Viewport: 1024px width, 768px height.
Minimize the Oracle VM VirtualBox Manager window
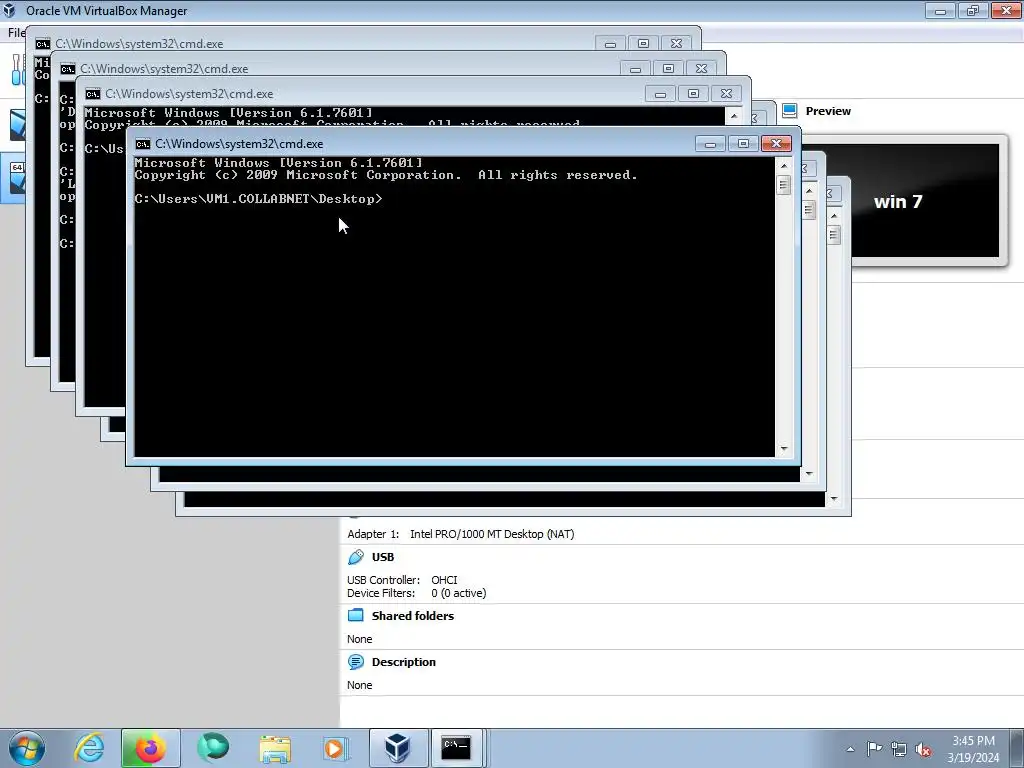(940, 10)
